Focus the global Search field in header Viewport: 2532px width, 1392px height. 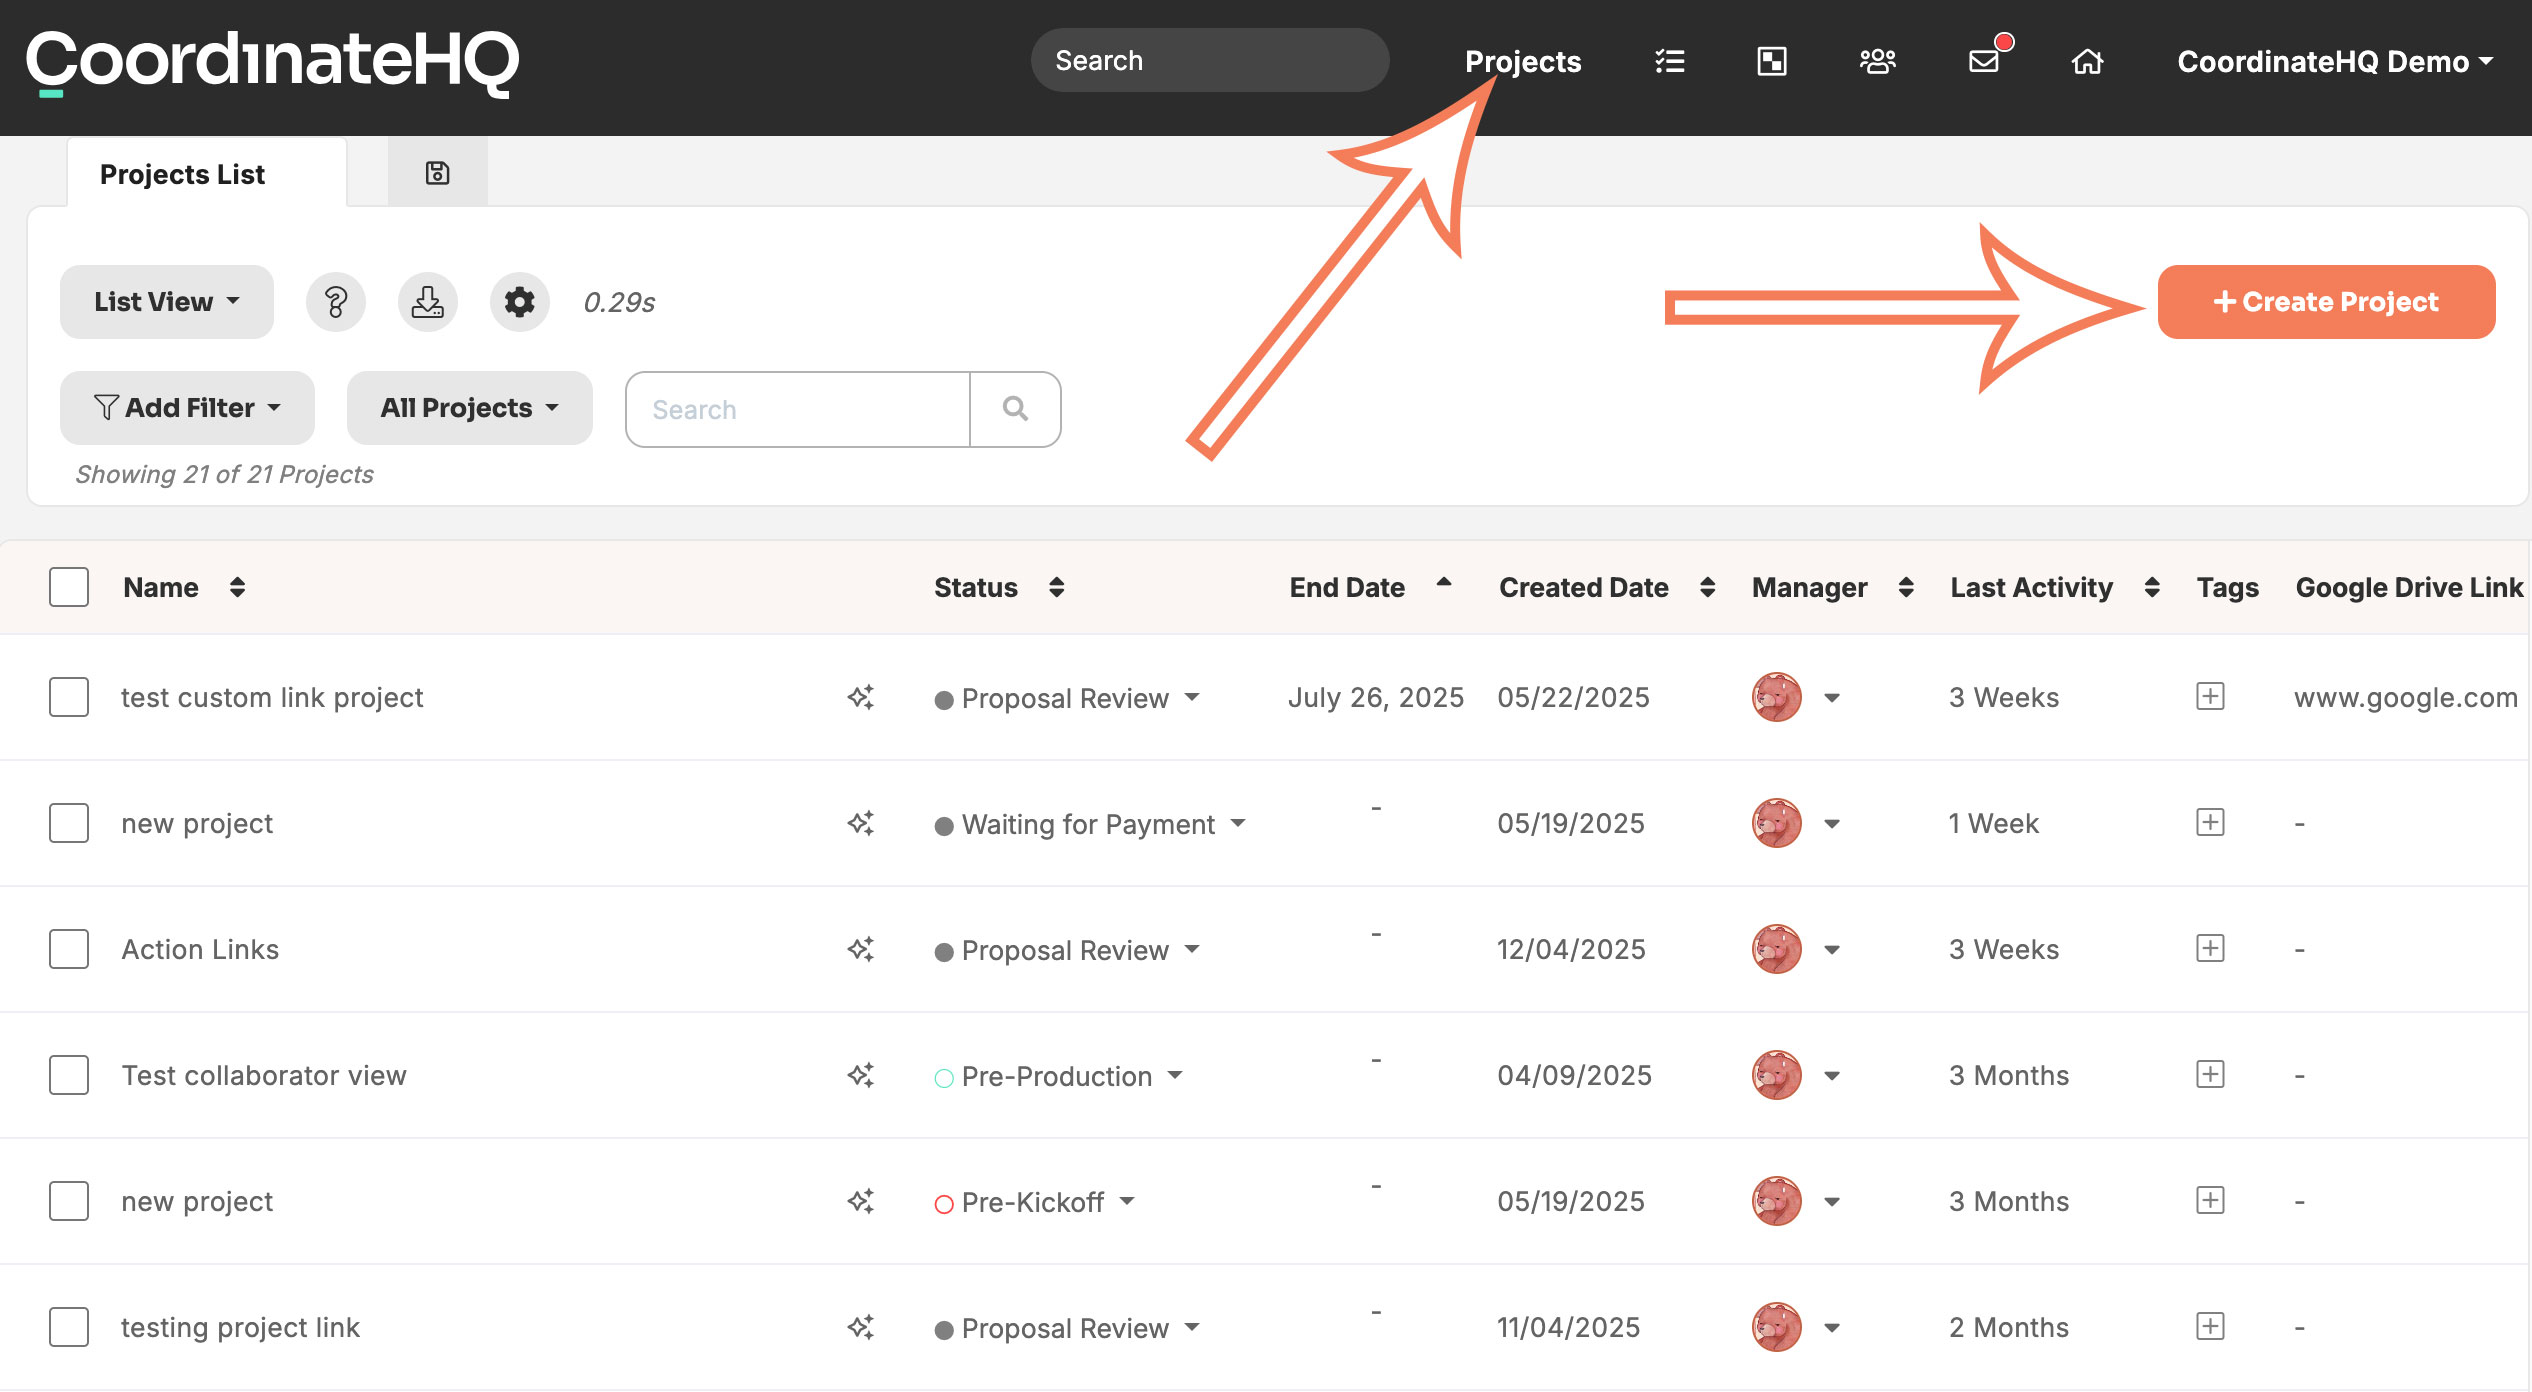1210,61
